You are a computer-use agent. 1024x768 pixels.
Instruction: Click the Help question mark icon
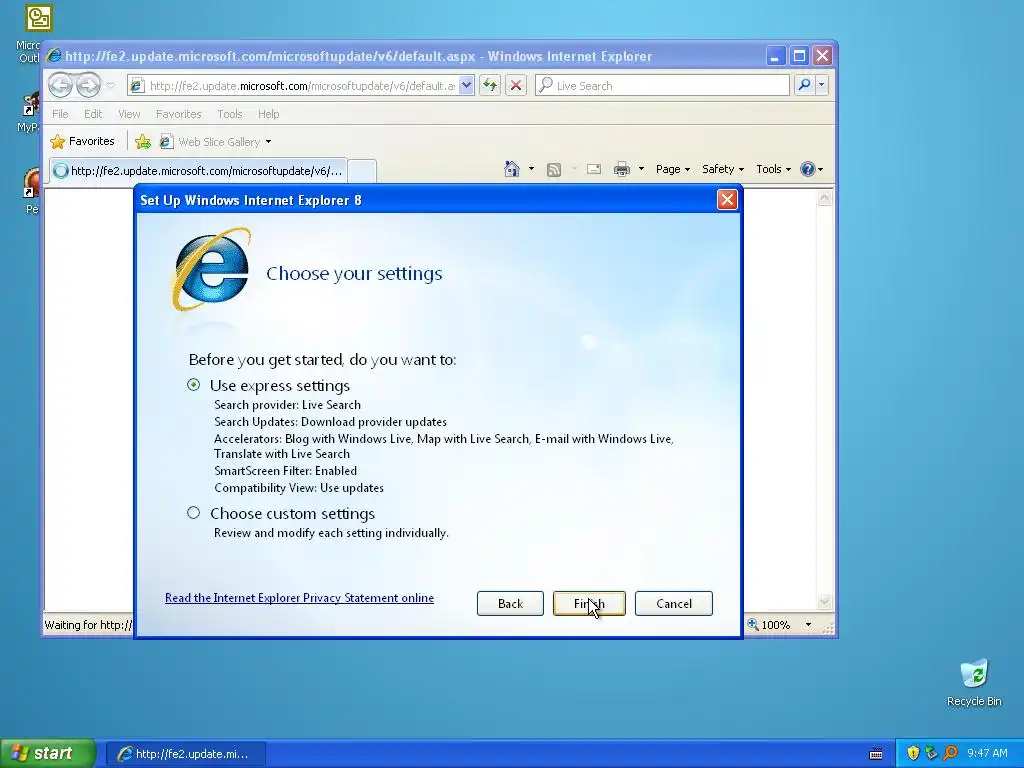pyautogui.click(x=808, y=169)
